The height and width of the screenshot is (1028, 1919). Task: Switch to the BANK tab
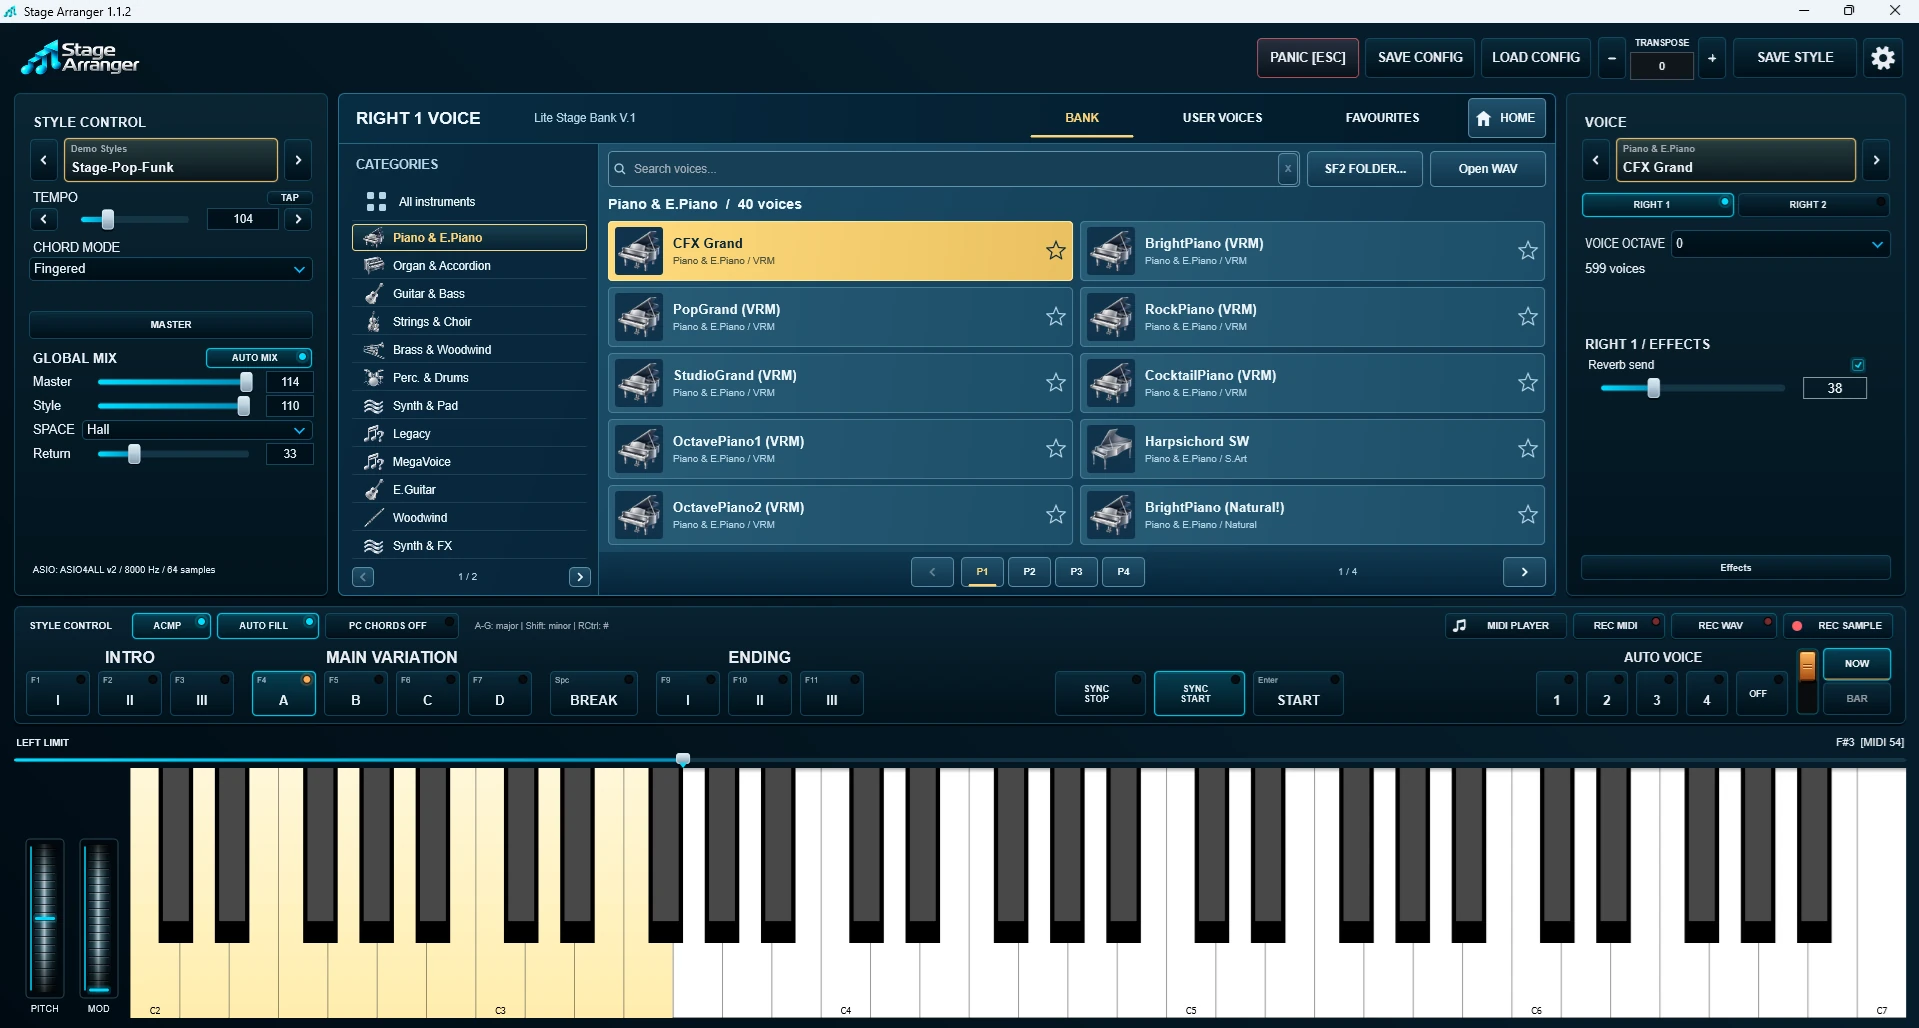pyautogui.click(x=1082, y=118)
